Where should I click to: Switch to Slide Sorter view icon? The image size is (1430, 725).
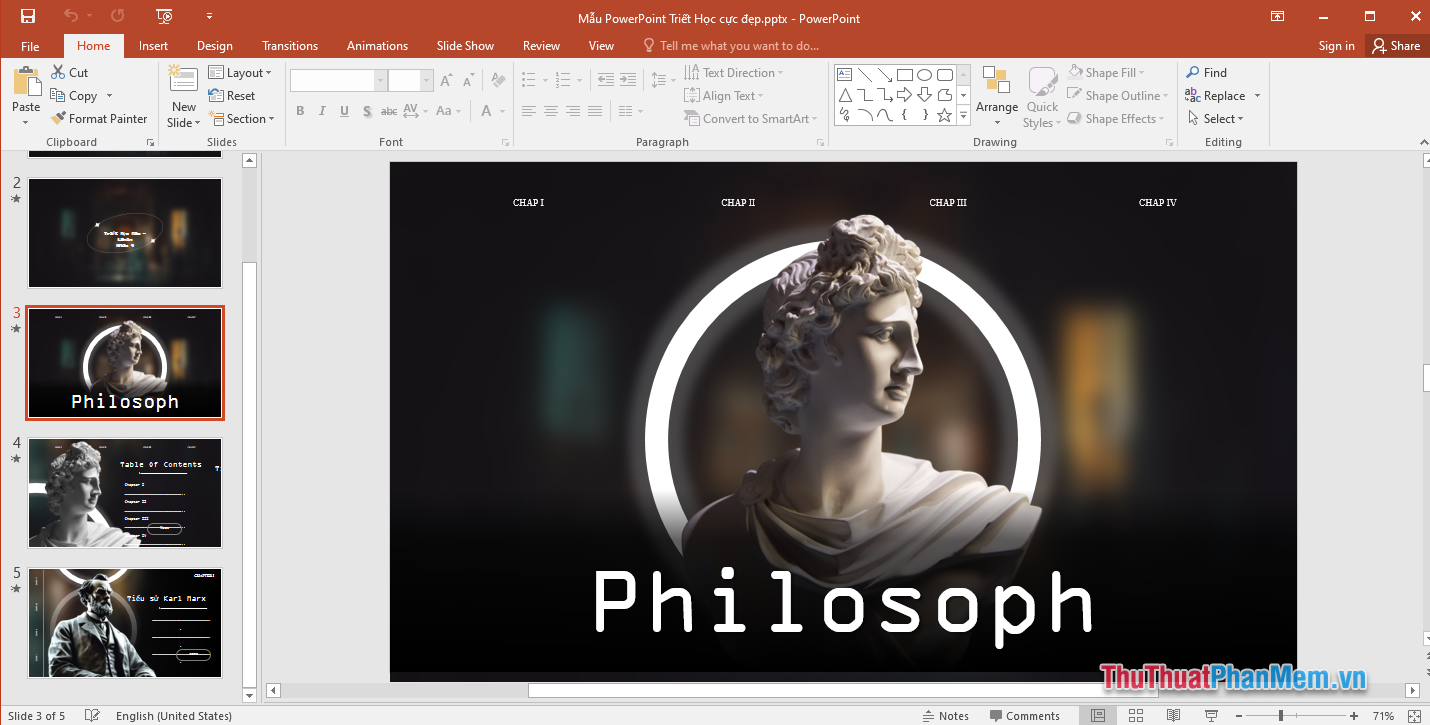(1136, 715)
